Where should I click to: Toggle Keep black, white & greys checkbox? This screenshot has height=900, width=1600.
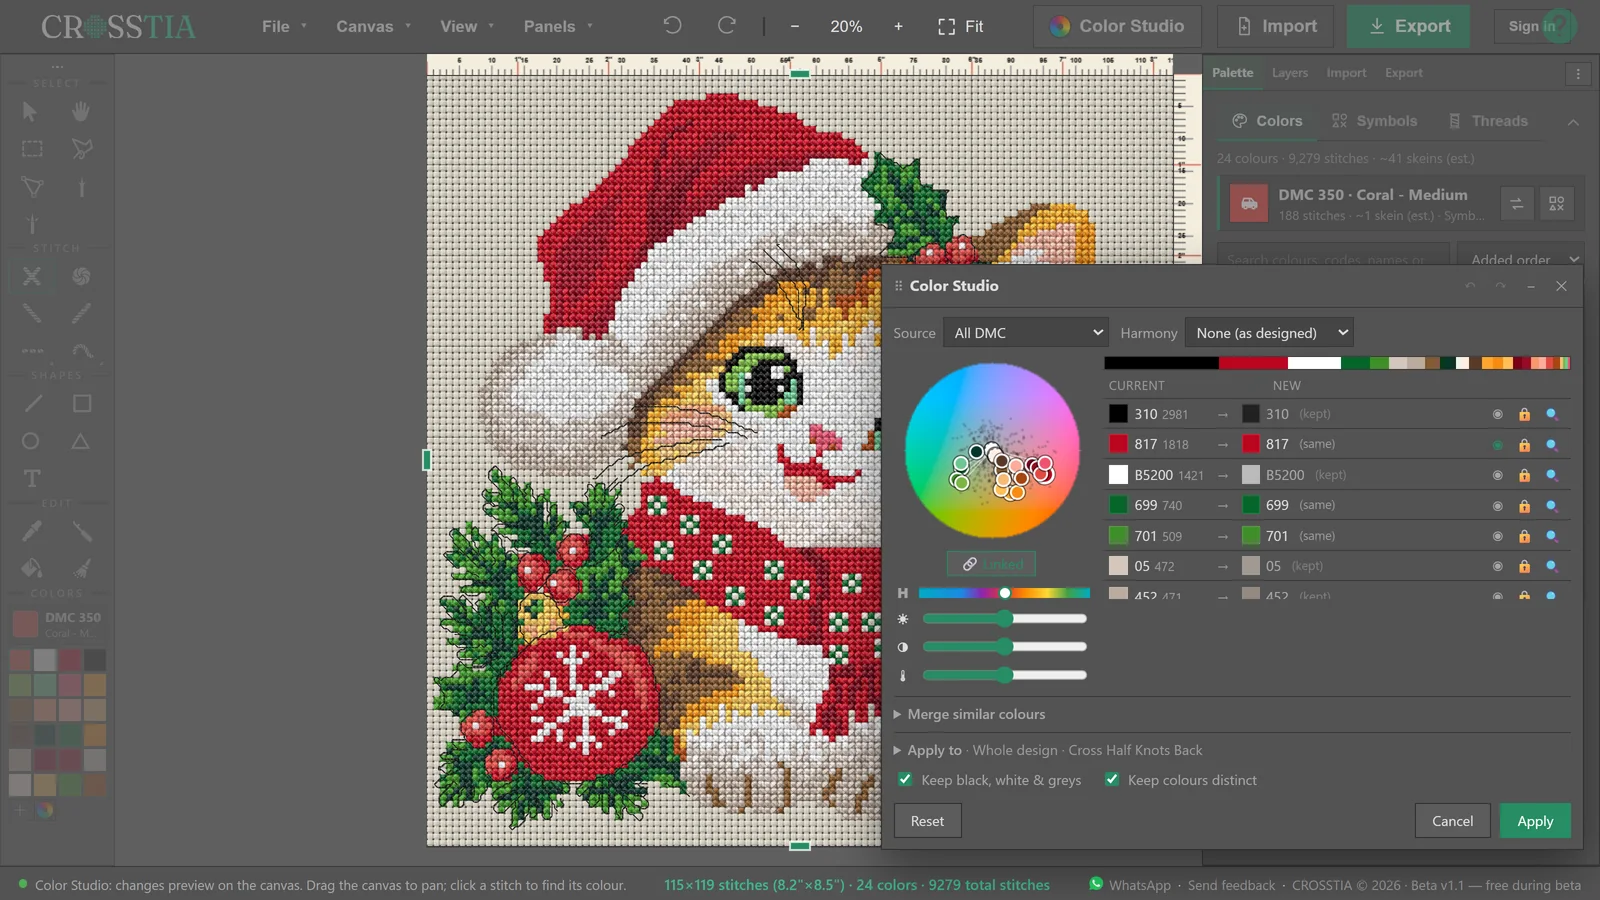pos(905,779)
